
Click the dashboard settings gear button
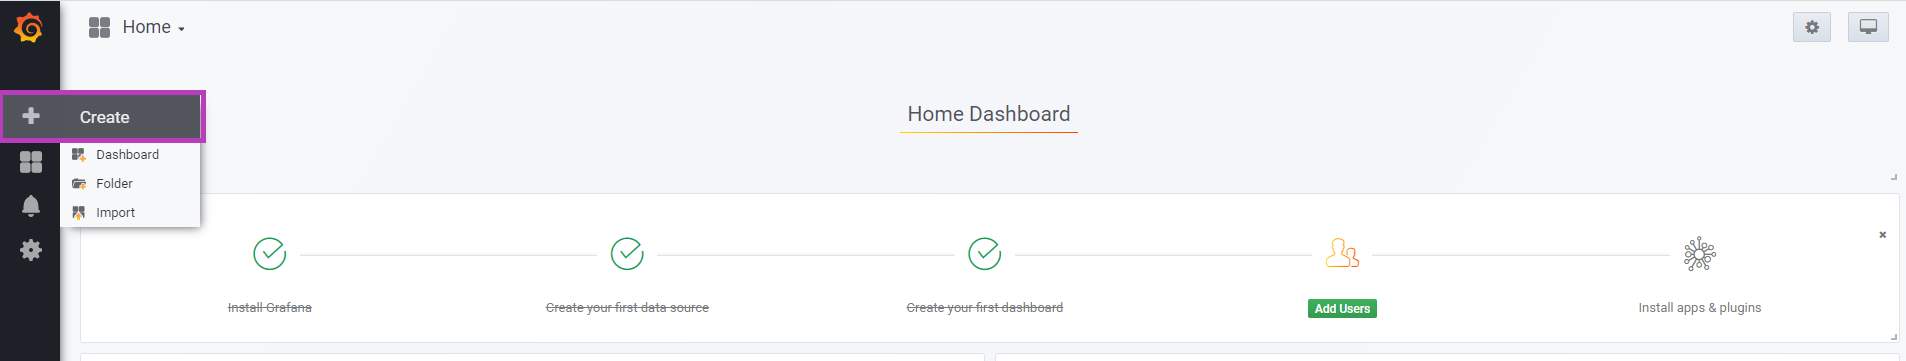pyautogui.click(x=1812, y=27)
